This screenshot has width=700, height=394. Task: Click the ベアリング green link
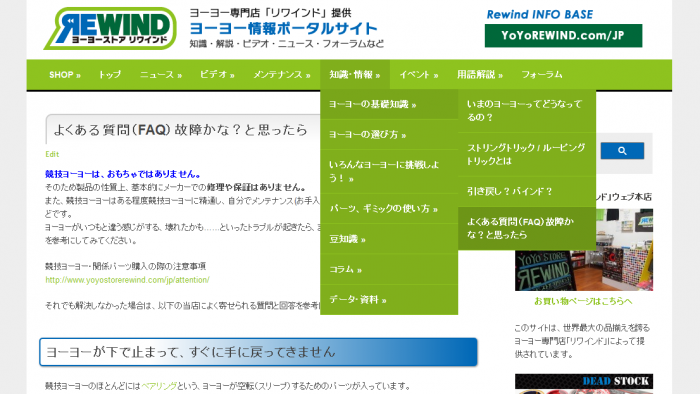point(159,386)
